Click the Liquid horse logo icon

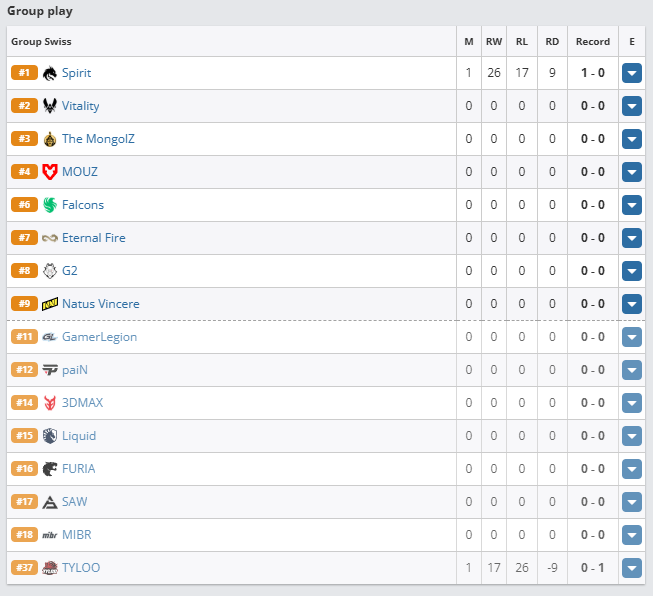click(50, 436)
